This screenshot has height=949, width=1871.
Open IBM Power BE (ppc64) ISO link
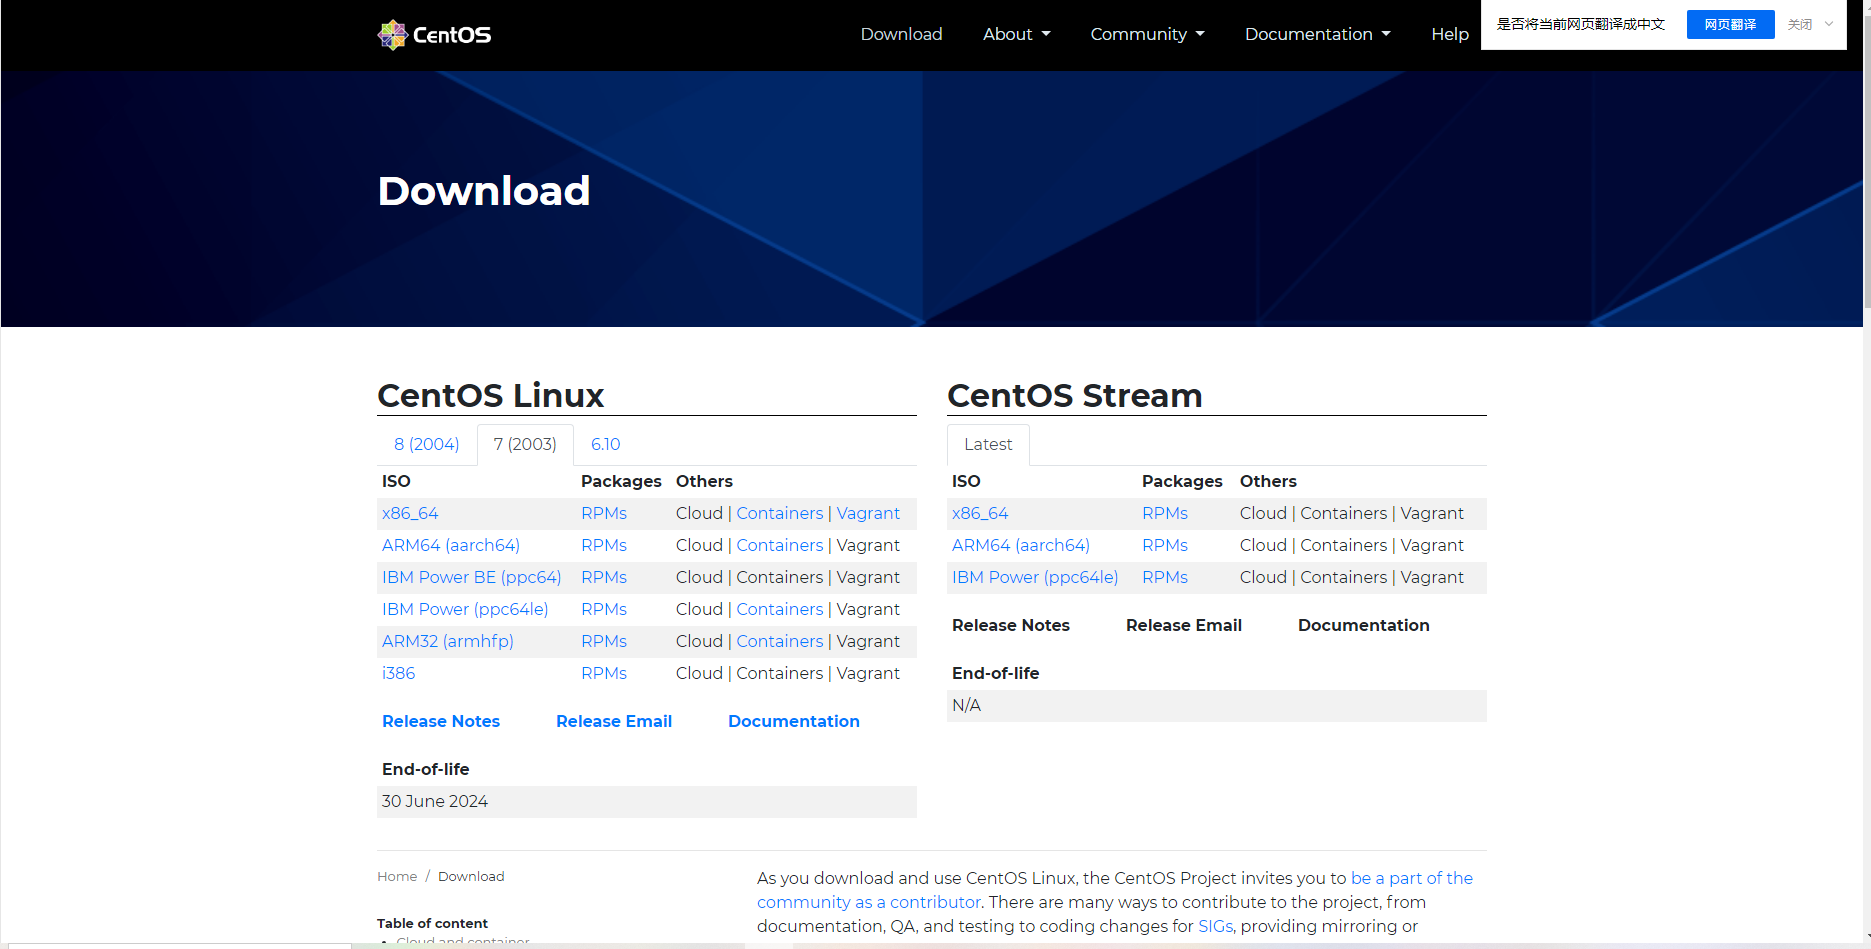click(x=471, y=577)
